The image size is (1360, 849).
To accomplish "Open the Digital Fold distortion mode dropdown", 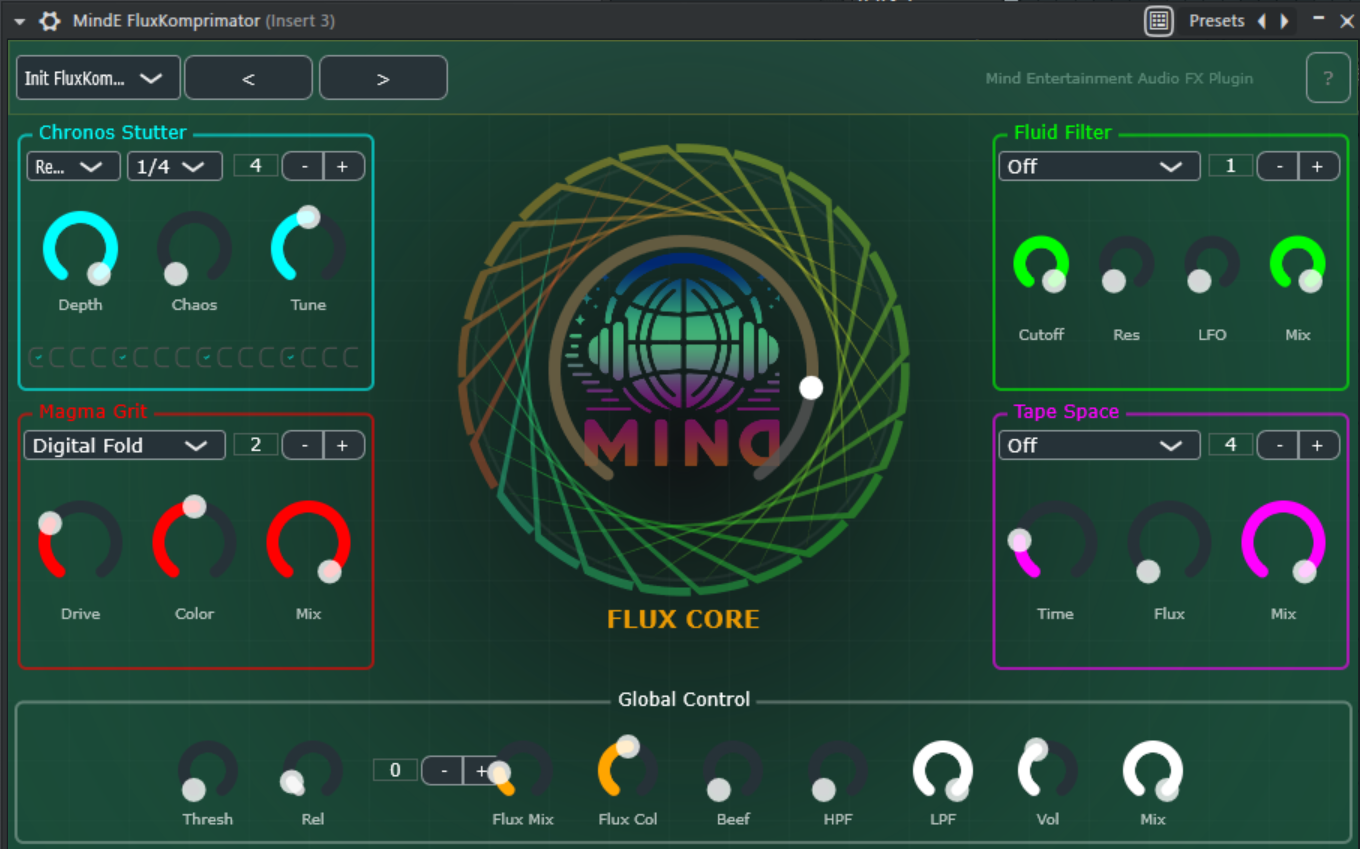I will 123,445.
